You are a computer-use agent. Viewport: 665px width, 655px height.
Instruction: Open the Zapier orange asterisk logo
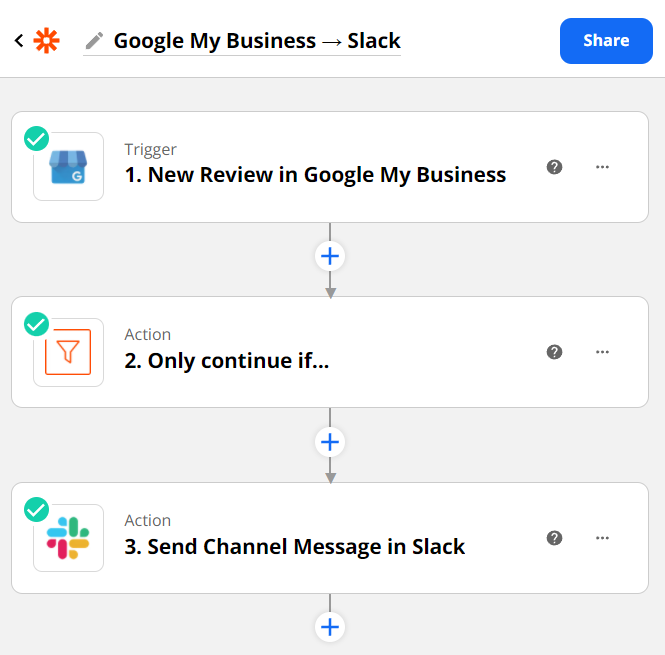(46, 41)
